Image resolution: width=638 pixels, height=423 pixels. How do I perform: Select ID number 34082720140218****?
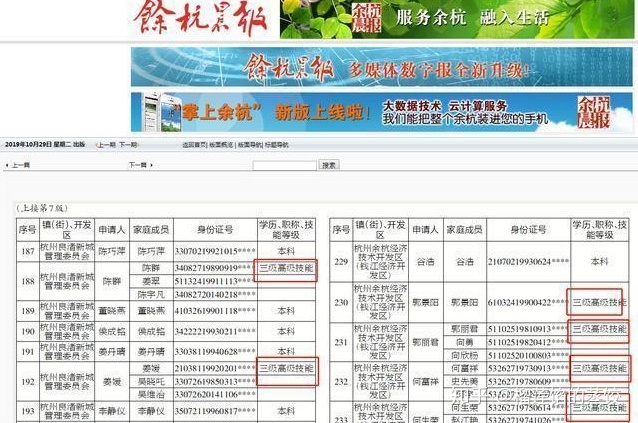[215, 294]
